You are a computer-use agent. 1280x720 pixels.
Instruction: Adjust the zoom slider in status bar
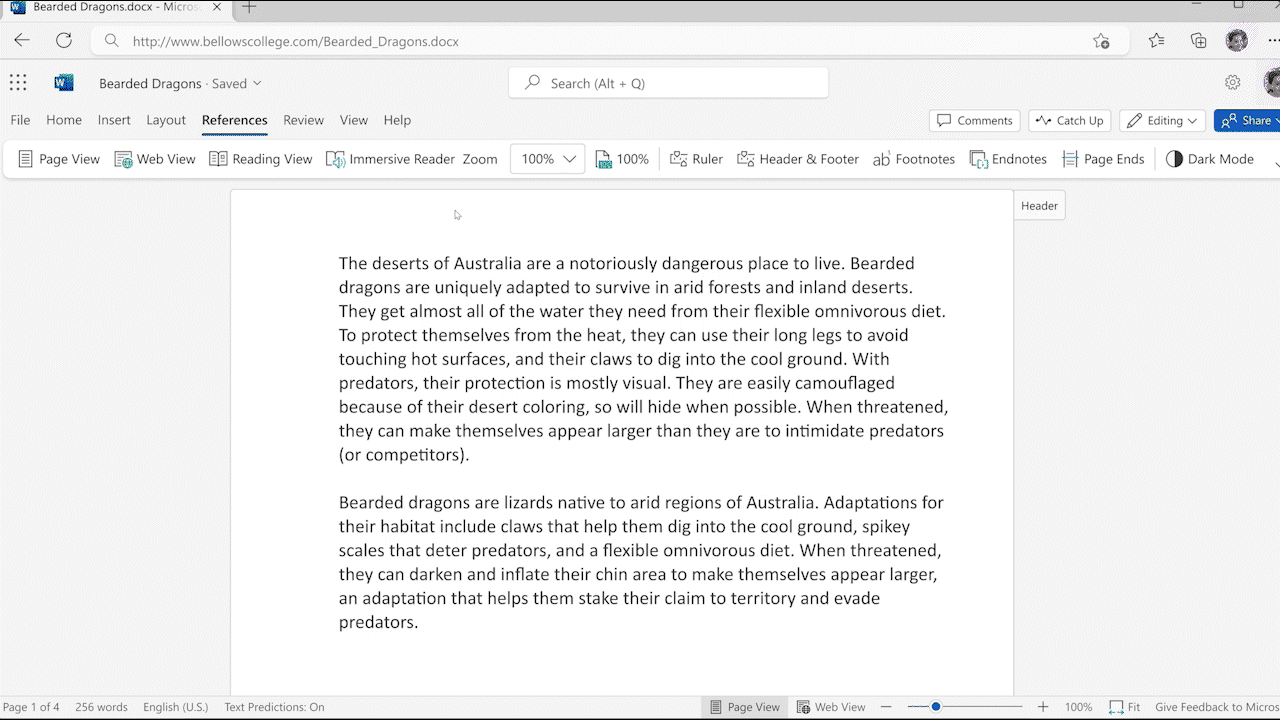(x=936, y=707)
